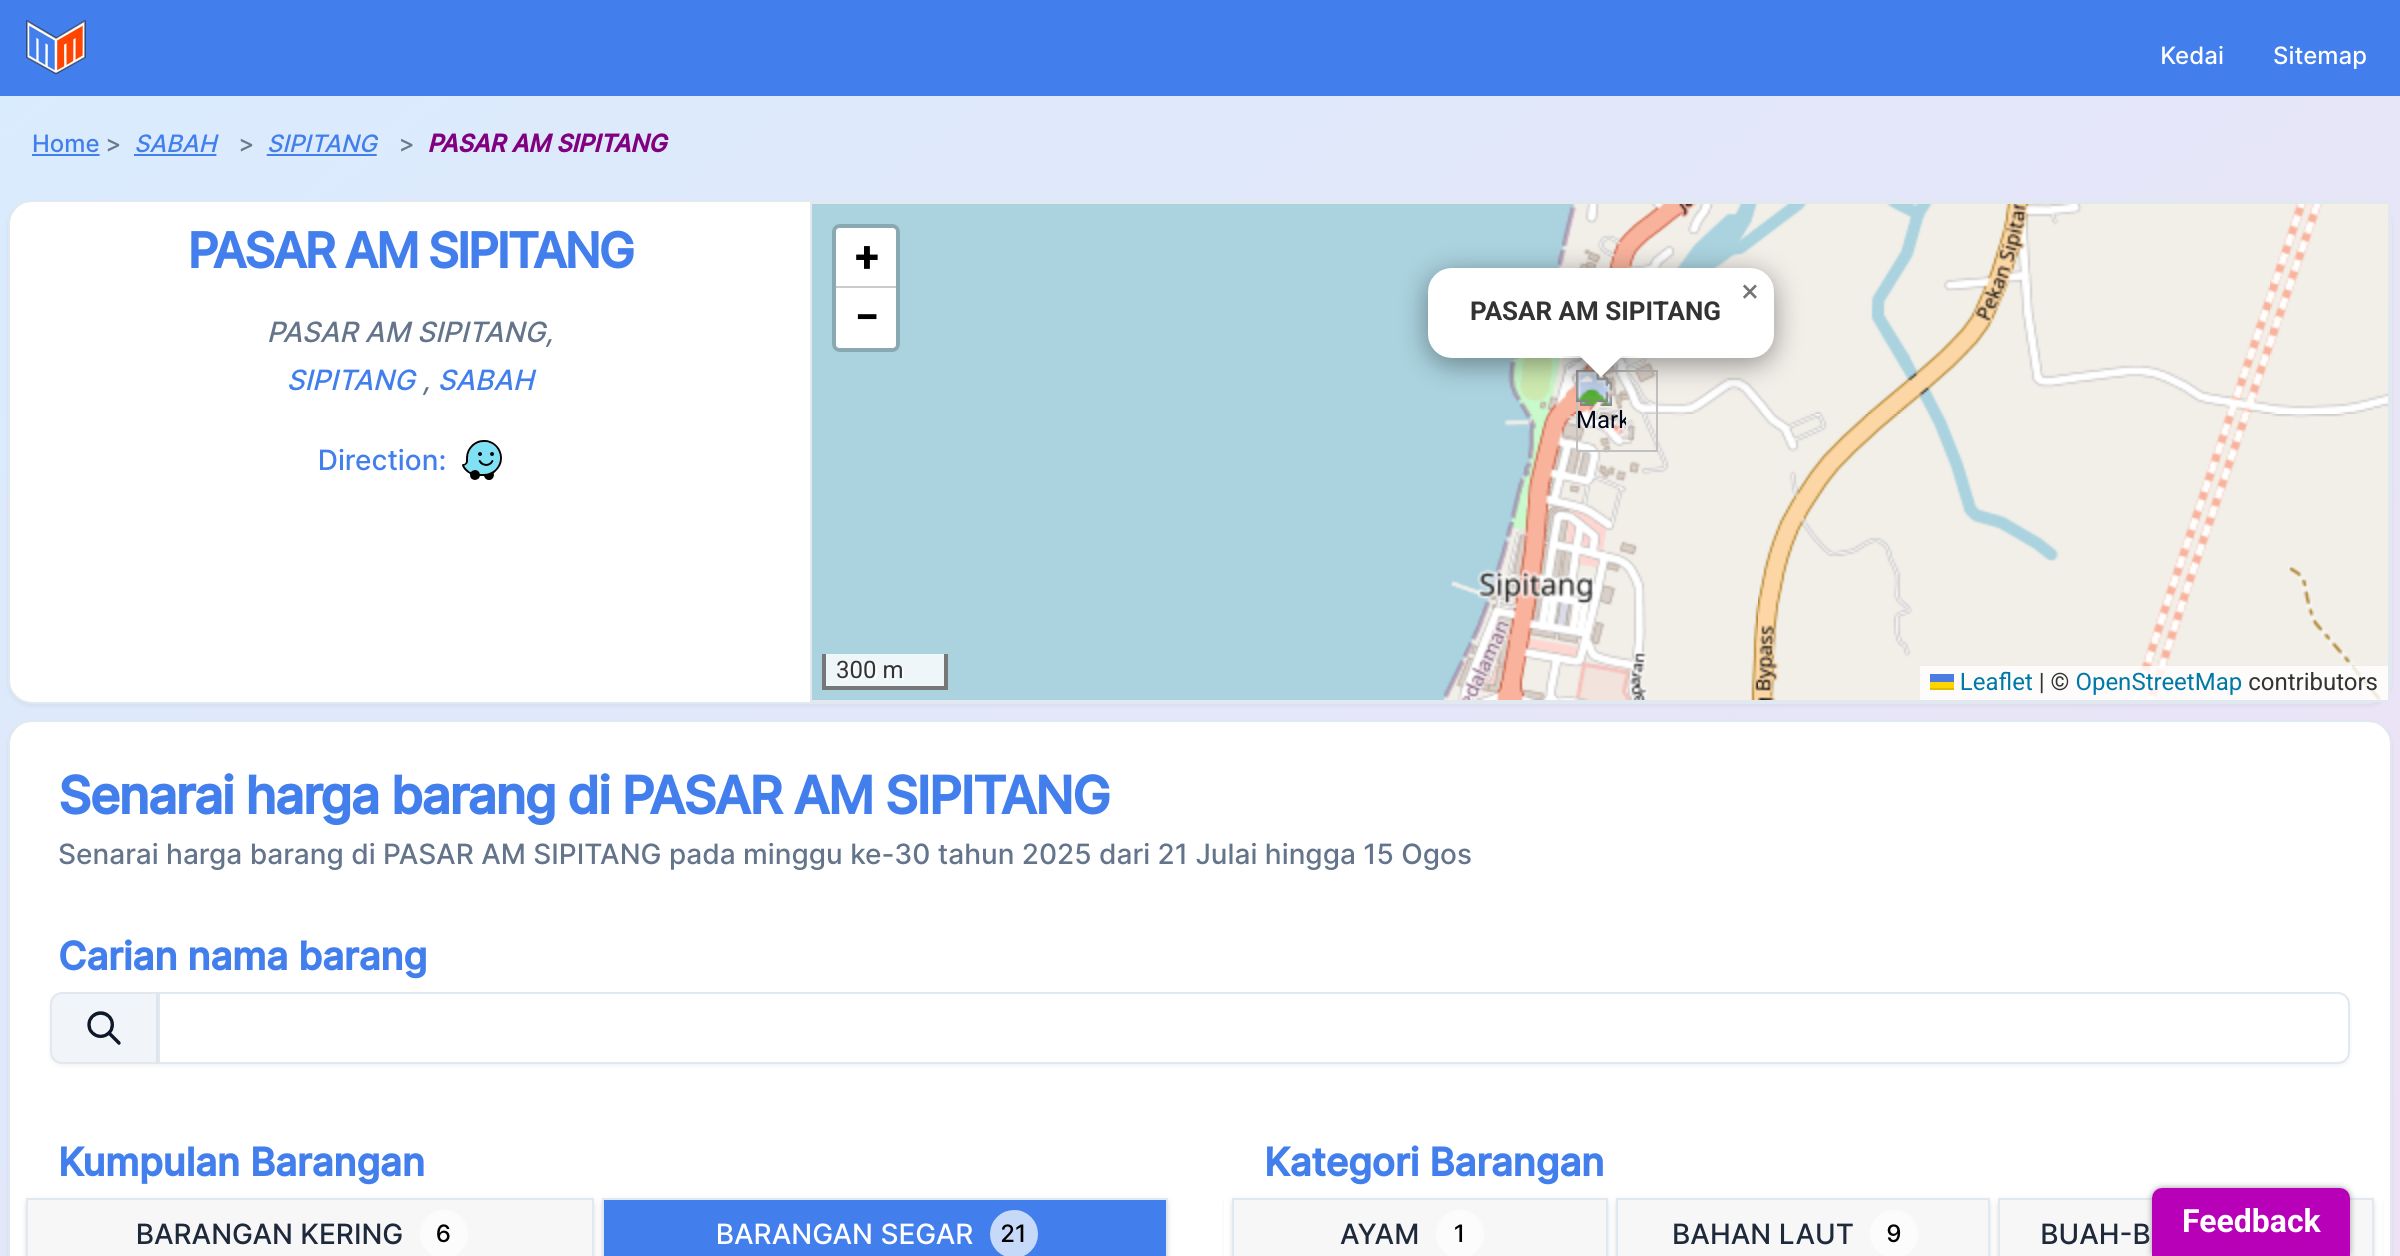The width and height of the screenshot is (2400, 1256).
Task: Navigate to SIPITANG breadcrumb
Action: coord(322,143)
